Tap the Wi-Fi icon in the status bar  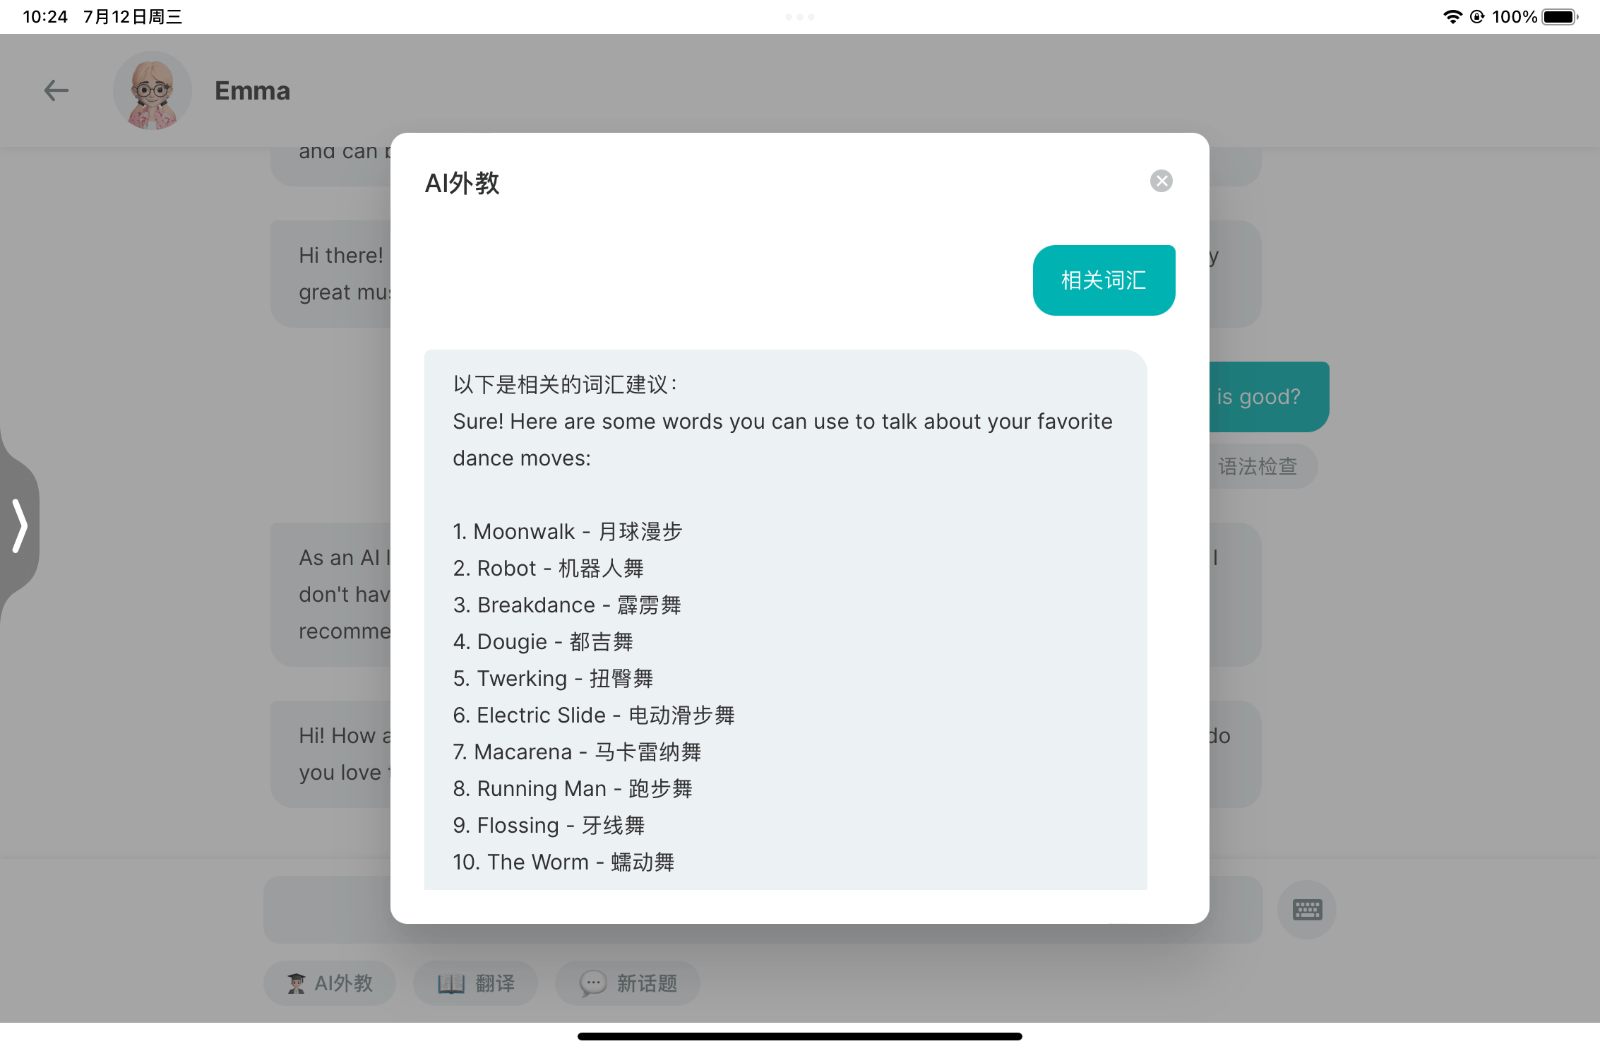tap(1452, 16)
